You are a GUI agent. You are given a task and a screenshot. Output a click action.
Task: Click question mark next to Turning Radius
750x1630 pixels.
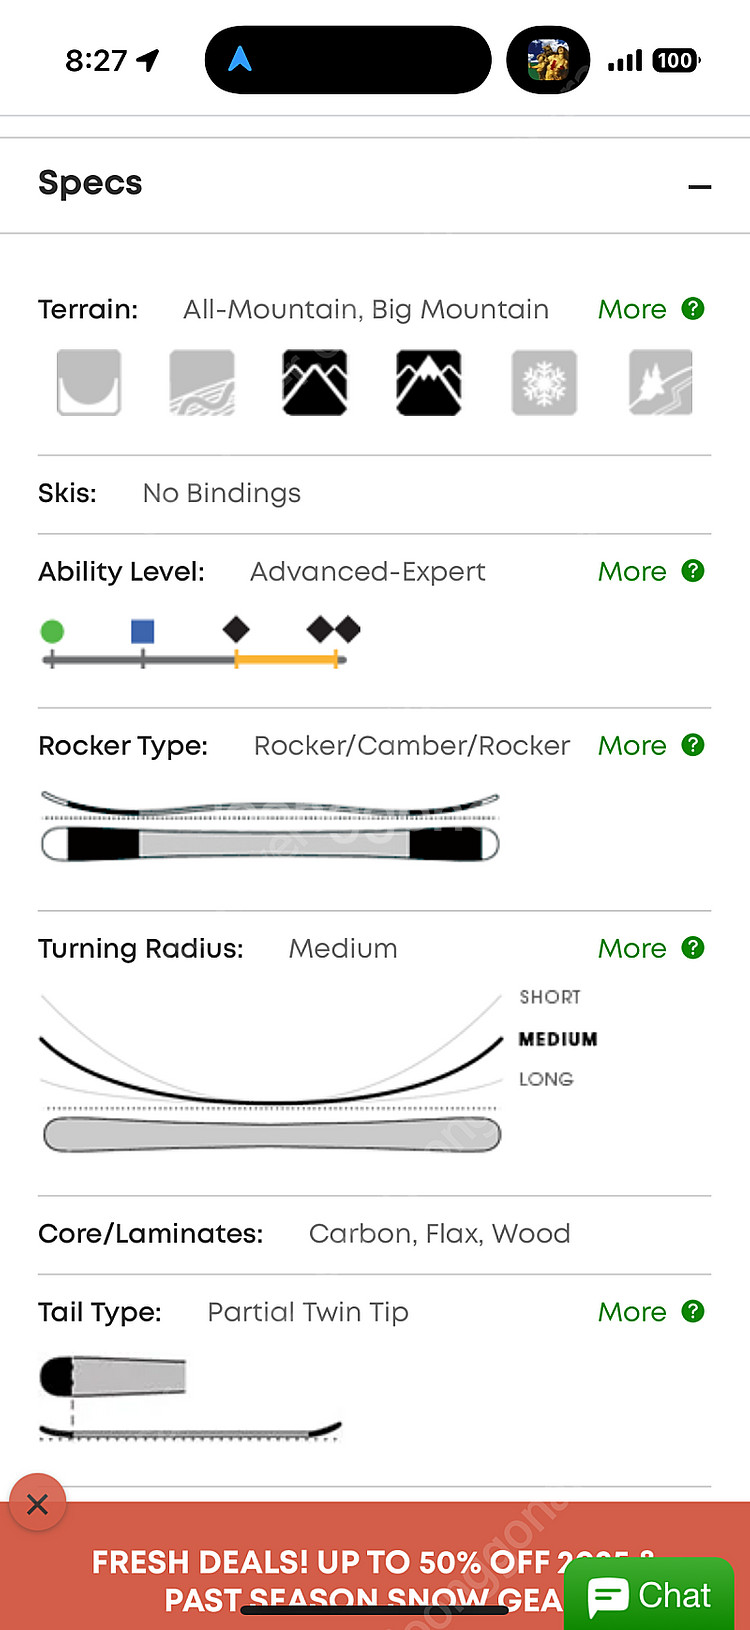click(693, 948)
